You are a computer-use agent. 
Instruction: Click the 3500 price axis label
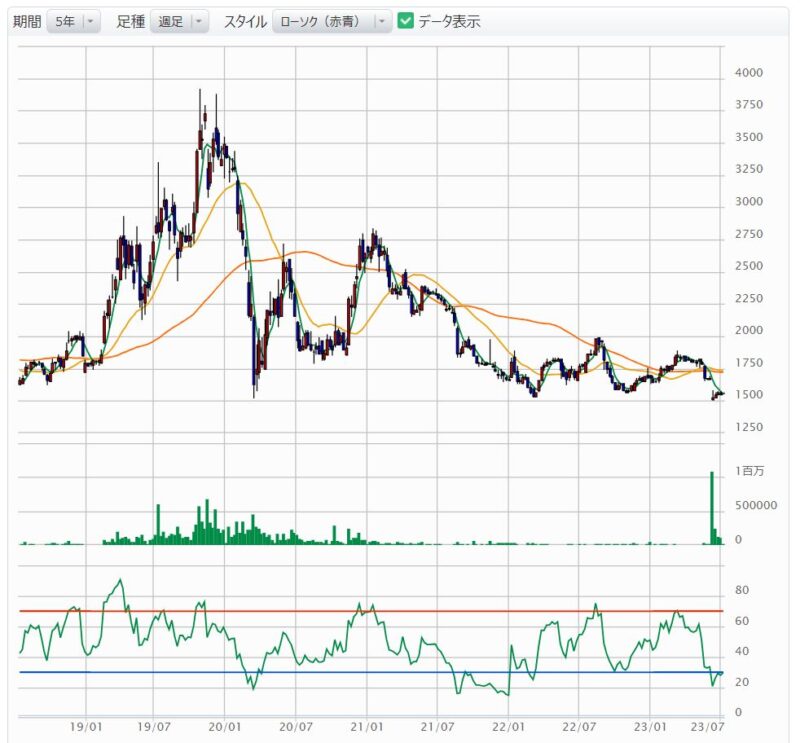[748, 137]
